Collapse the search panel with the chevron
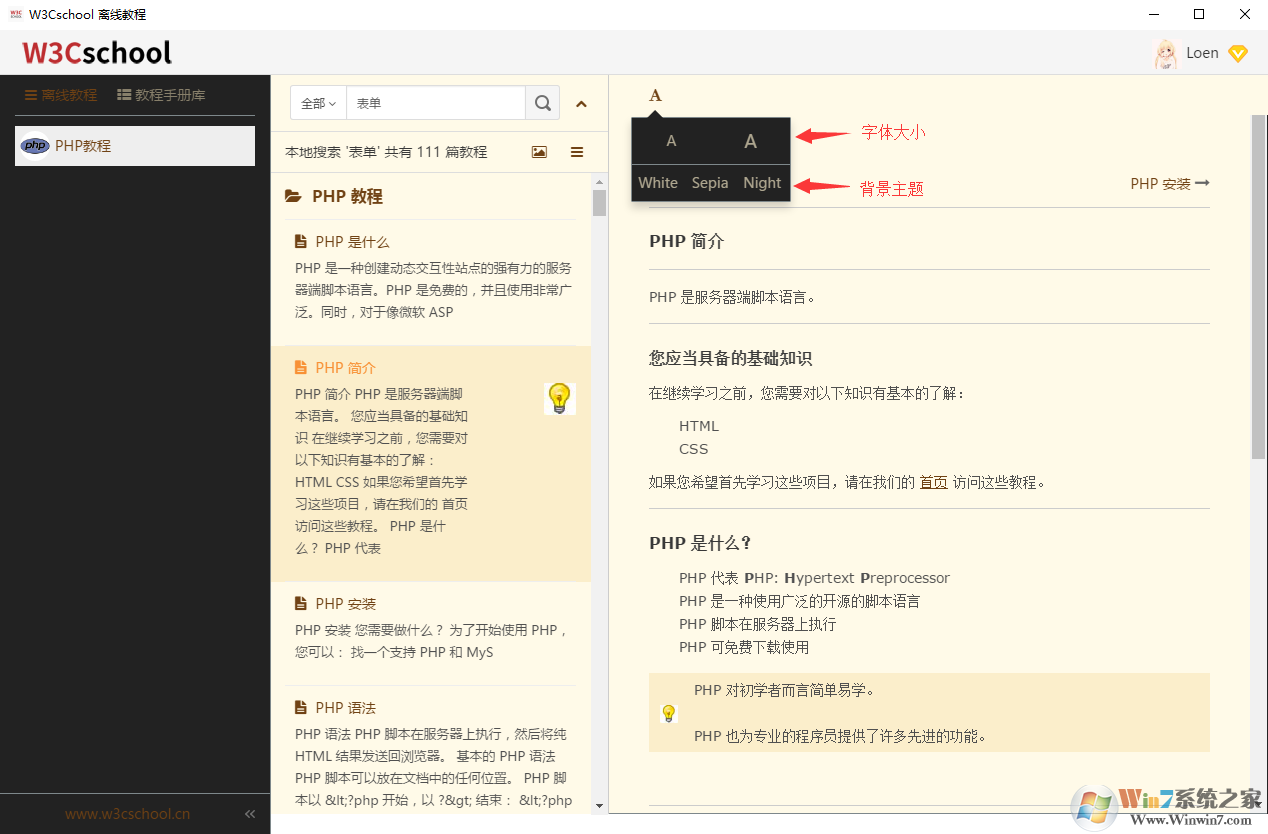 [x=581, y=103]
